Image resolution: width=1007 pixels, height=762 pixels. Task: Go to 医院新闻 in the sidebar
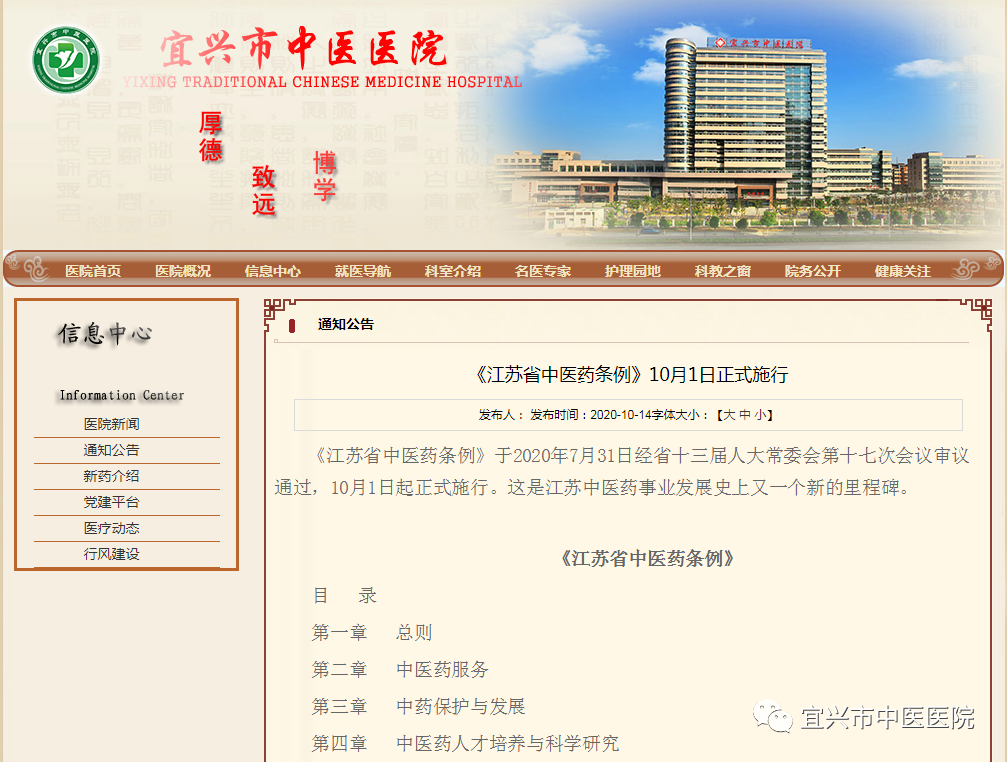pos(111,424)
